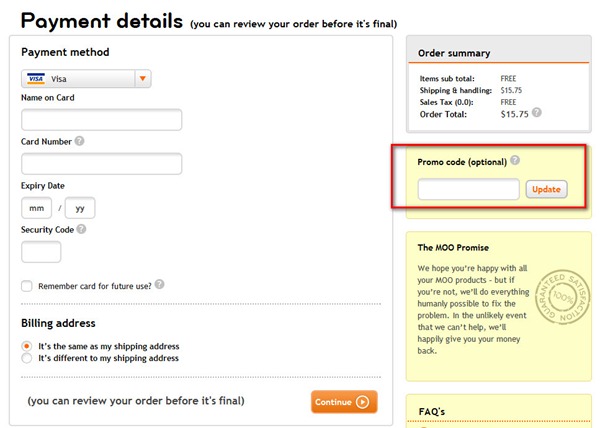
Task: Enable Remember card for future use checkbox
Action: pos(27,286)
